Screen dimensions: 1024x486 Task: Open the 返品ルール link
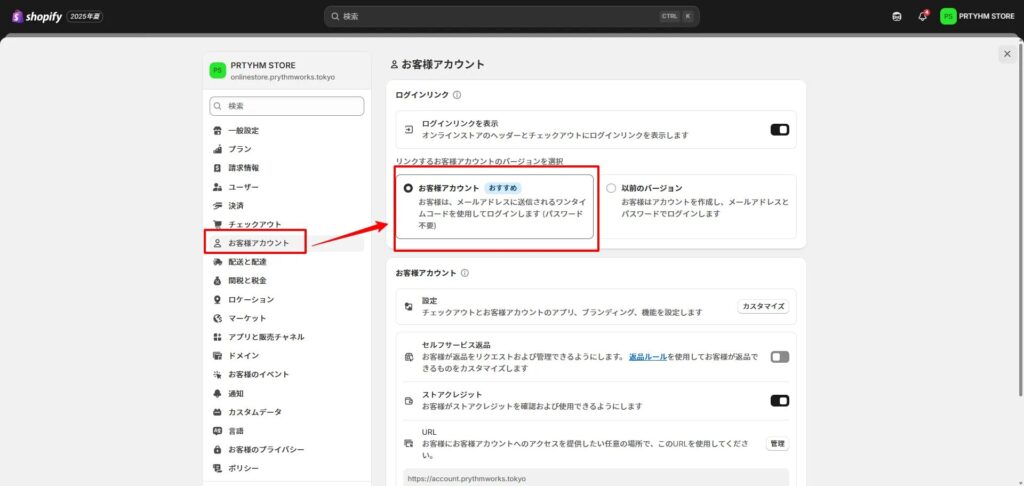point(648,357)
